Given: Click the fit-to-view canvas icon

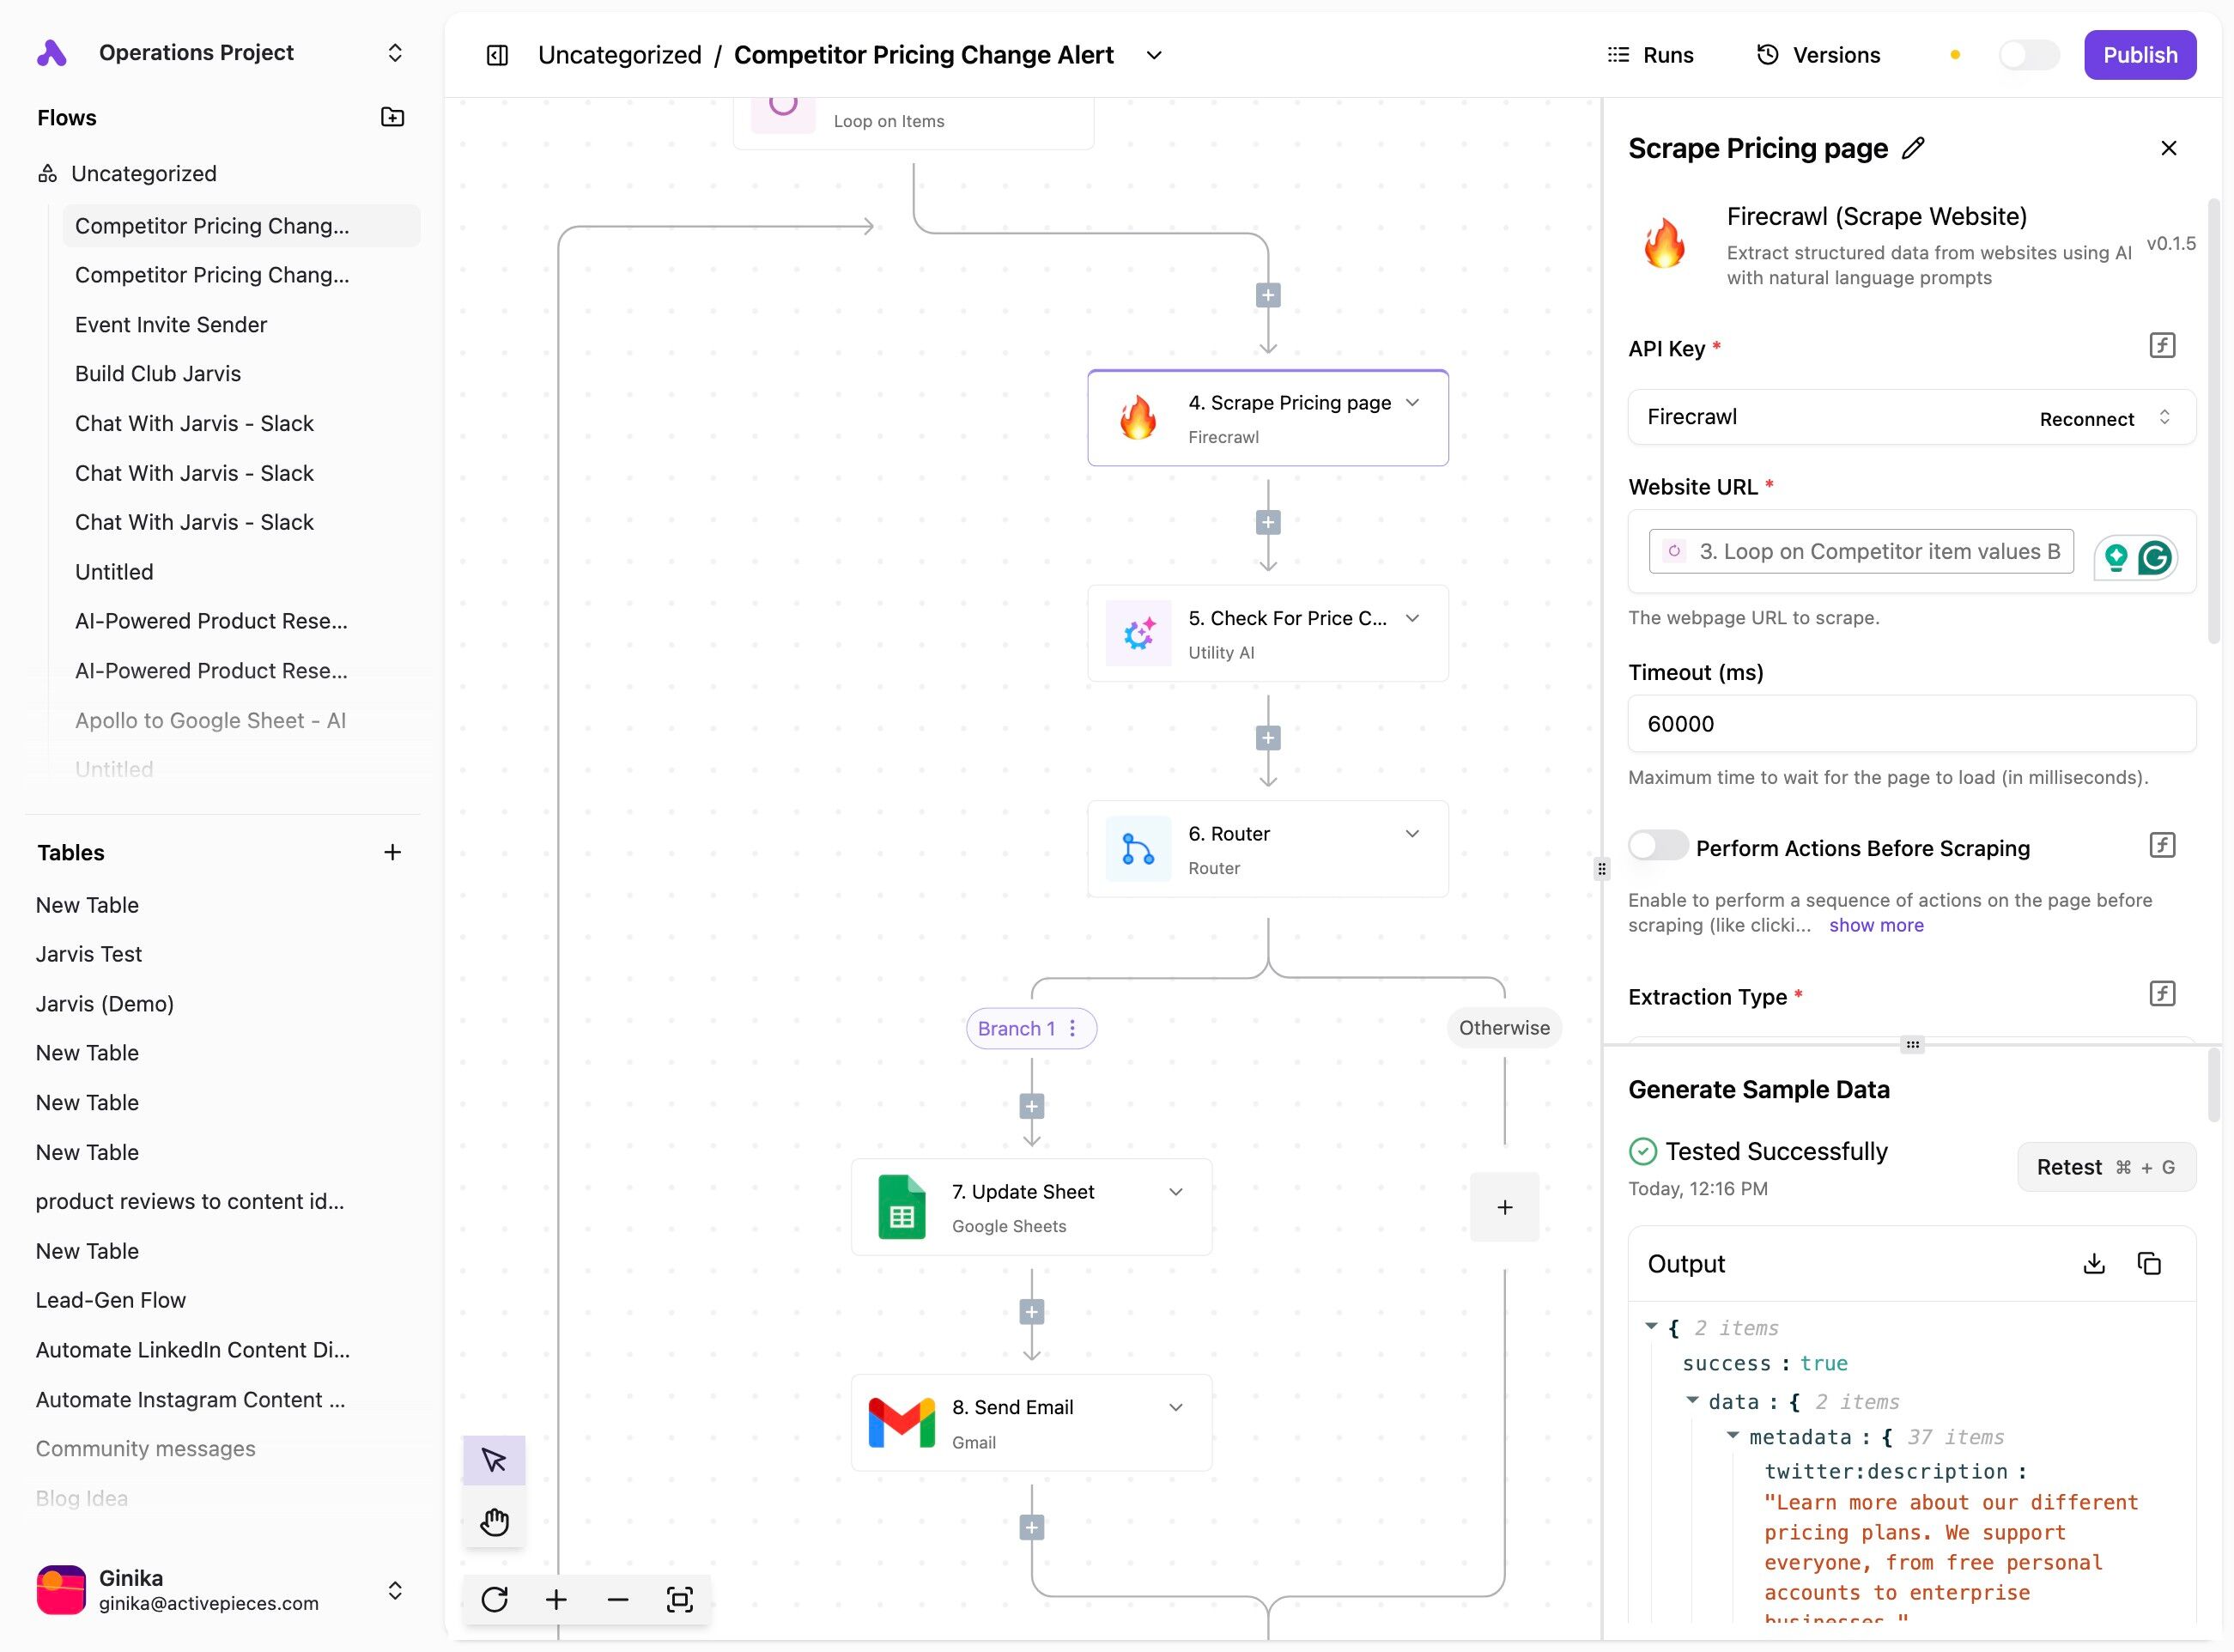Looking at the screenshot, I should tap(679, 1599).
